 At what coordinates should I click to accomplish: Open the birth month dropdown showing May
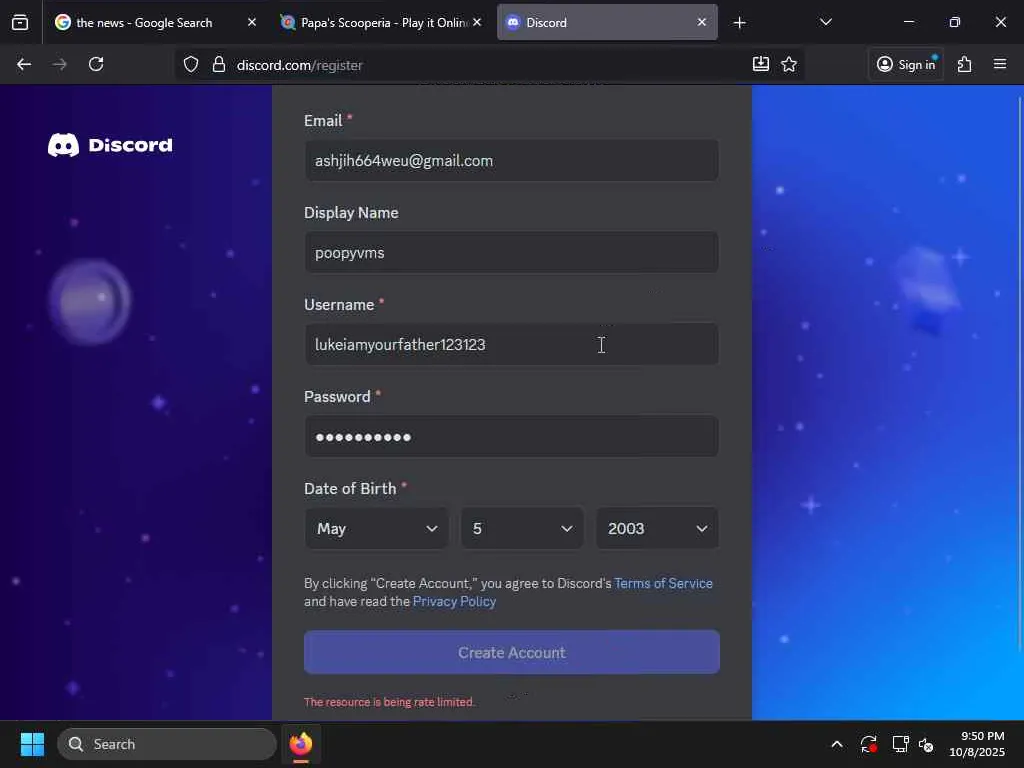377,528
